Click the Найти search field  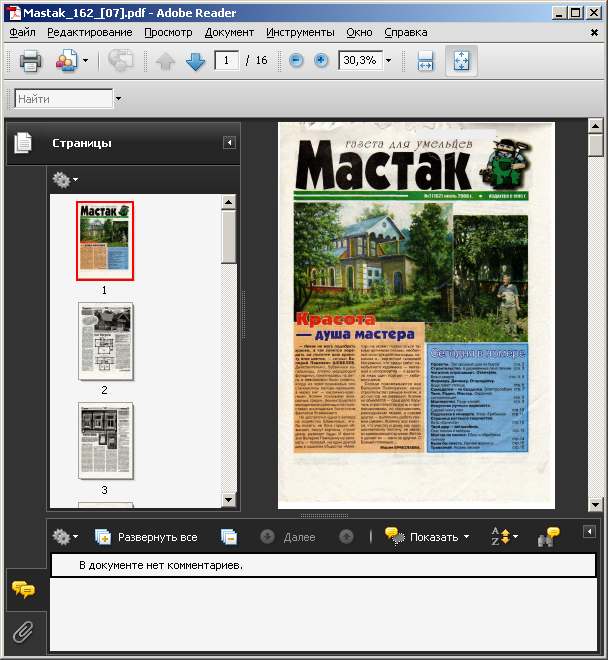click(64, 99)
